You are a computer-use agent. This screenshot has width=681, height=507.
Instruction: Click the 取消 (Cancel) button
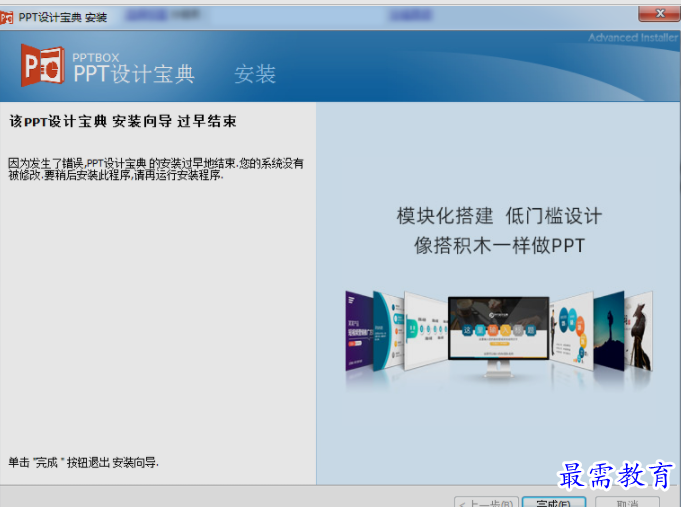pyautogui.click(x=627, y=503)
